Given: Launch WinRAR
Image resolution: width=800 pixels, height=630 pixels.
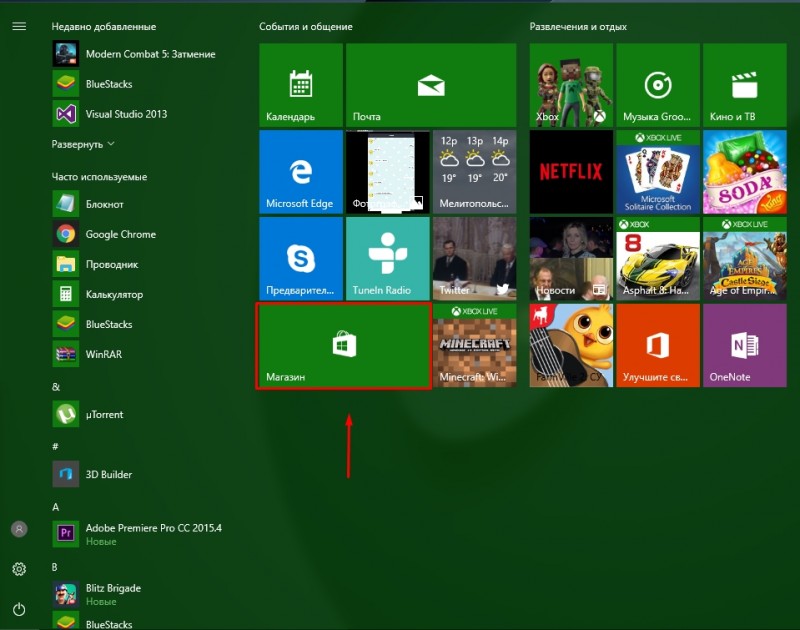Looking at the screenshot, I should [87, 354].
